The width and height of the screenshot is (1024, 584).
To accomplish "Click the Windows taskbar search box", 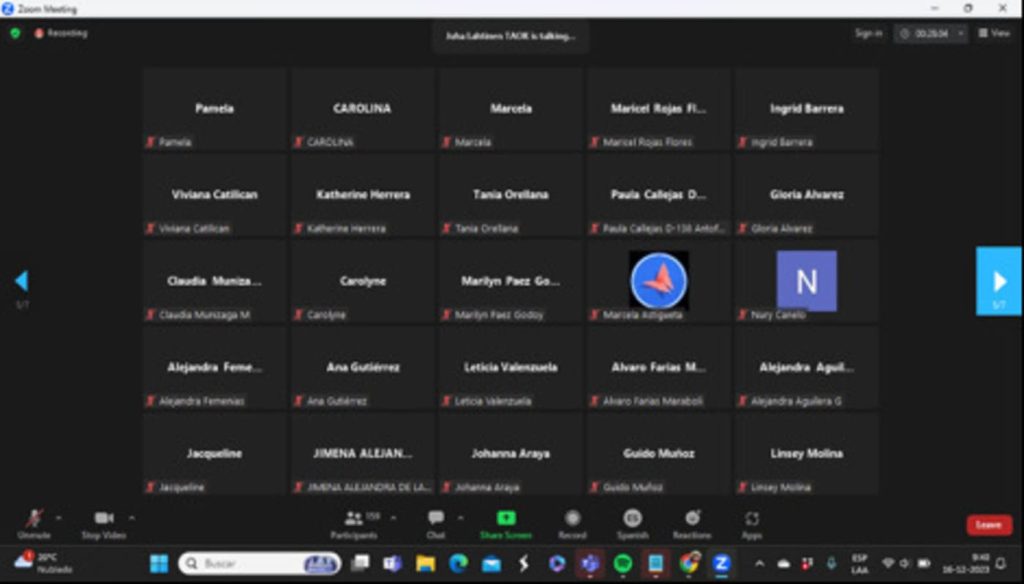I will click(x=259, y=564).
